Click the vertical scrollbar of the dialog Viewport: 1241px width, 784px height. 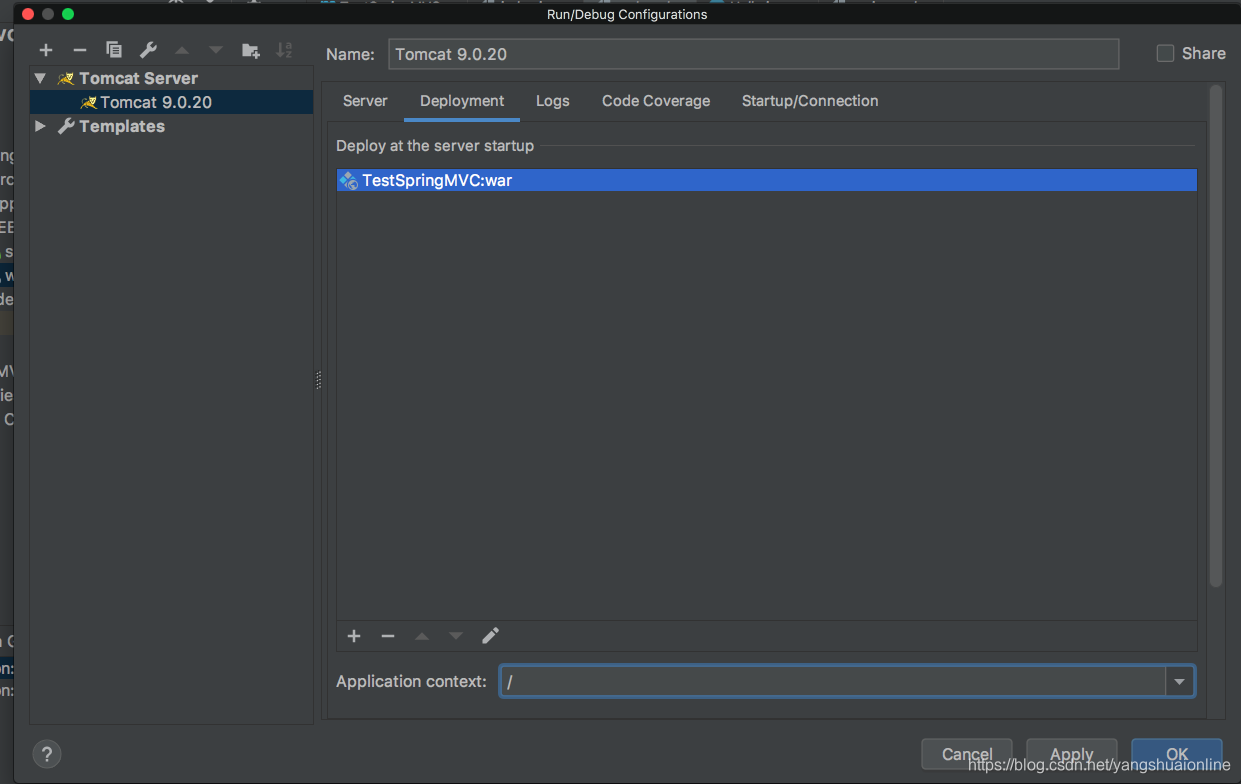(x=1216, y=335)
